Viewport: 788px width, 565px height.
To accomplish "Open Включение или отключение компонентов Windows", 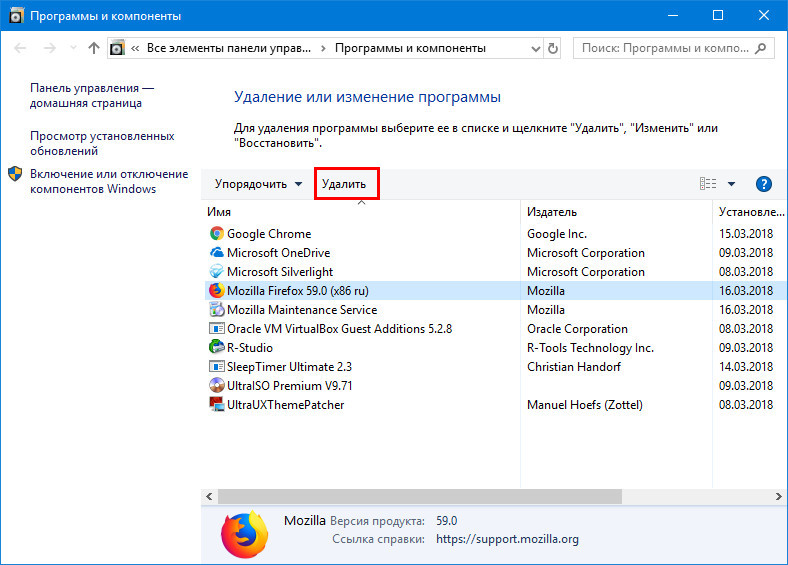I will tap(109, 181).
